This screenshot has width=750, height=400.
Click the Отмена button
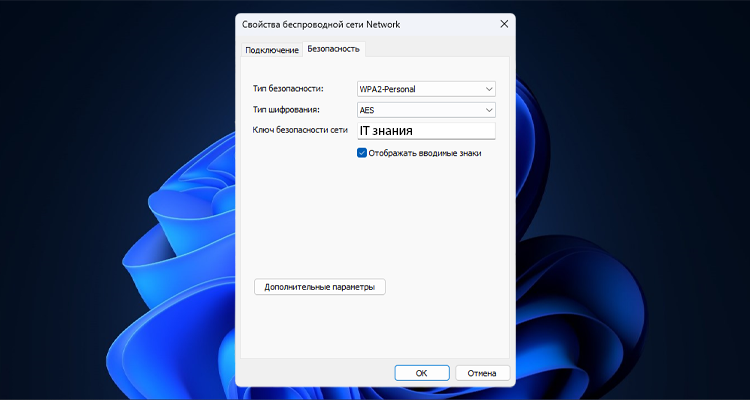tap(482, 373)
